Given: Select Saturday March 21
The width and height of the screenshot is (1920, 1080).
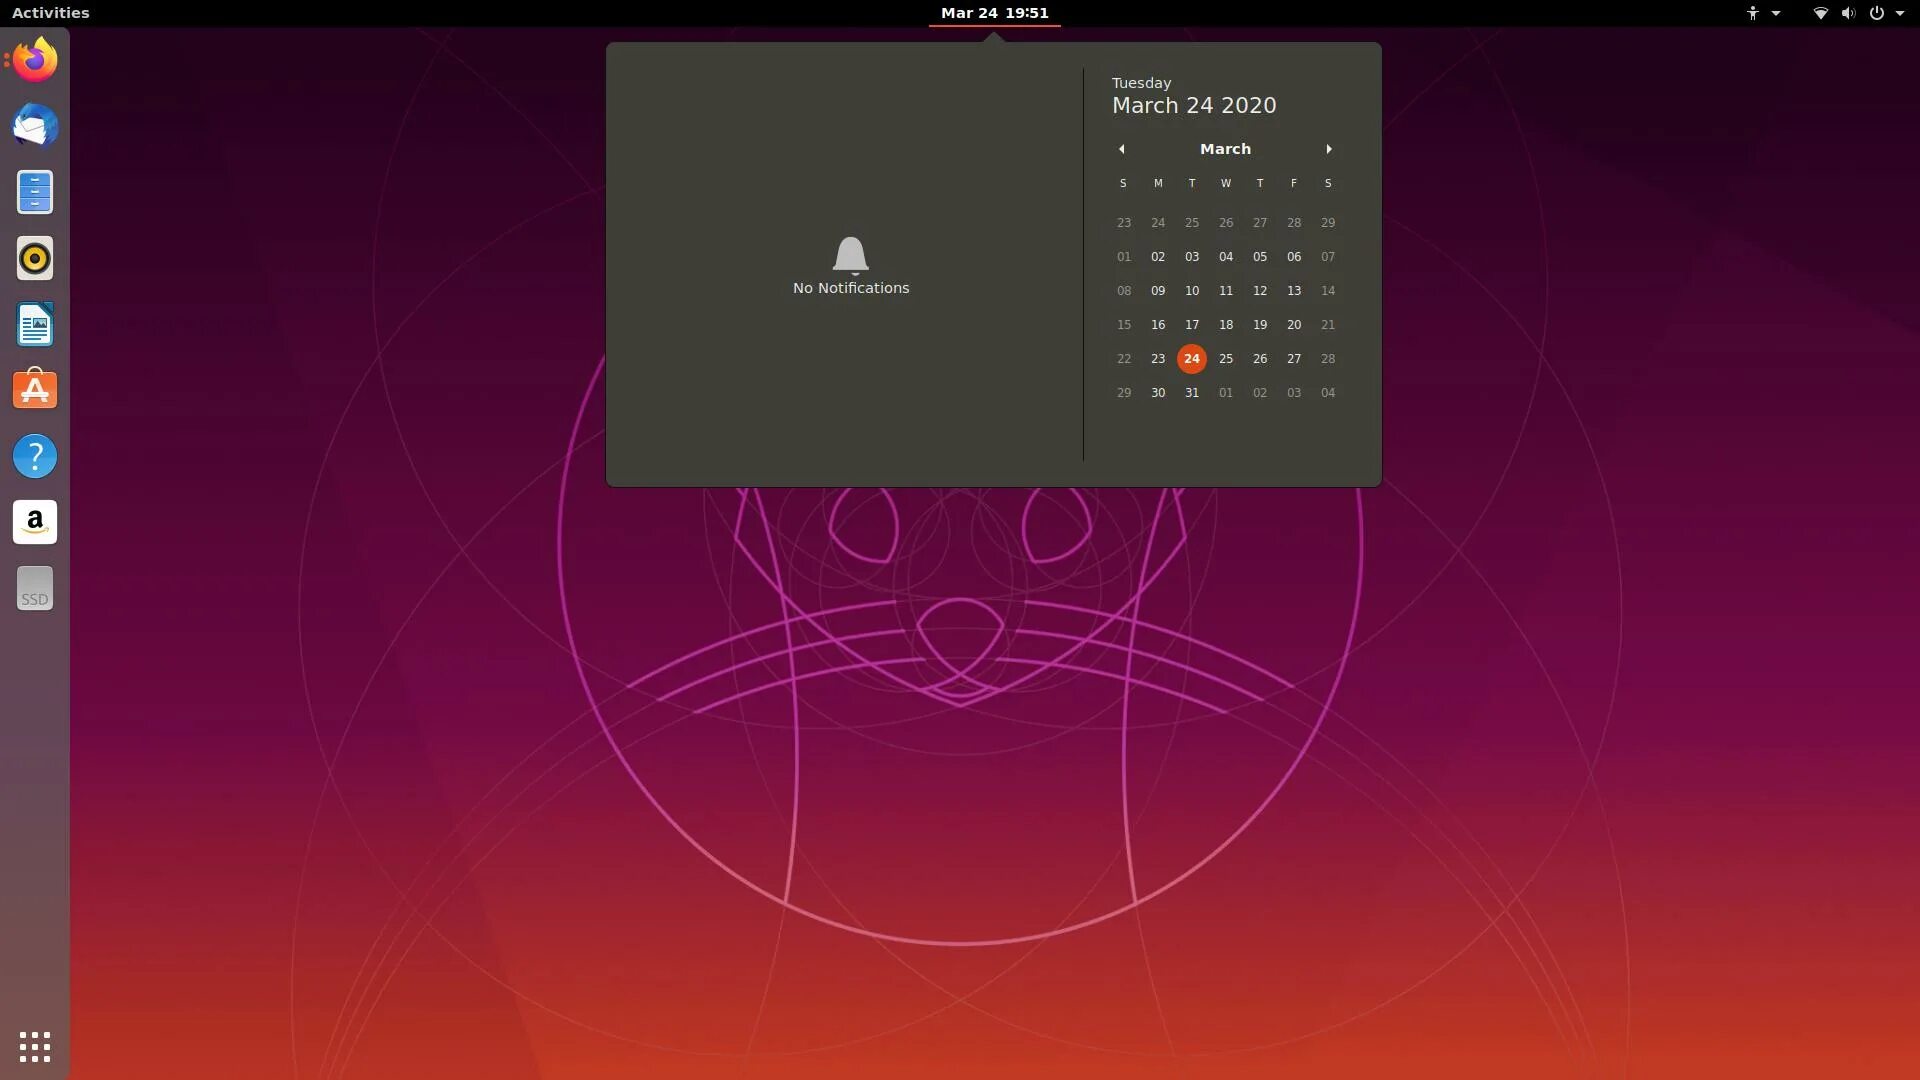Looking at the screenshot, I should [x=1327, y=324].
